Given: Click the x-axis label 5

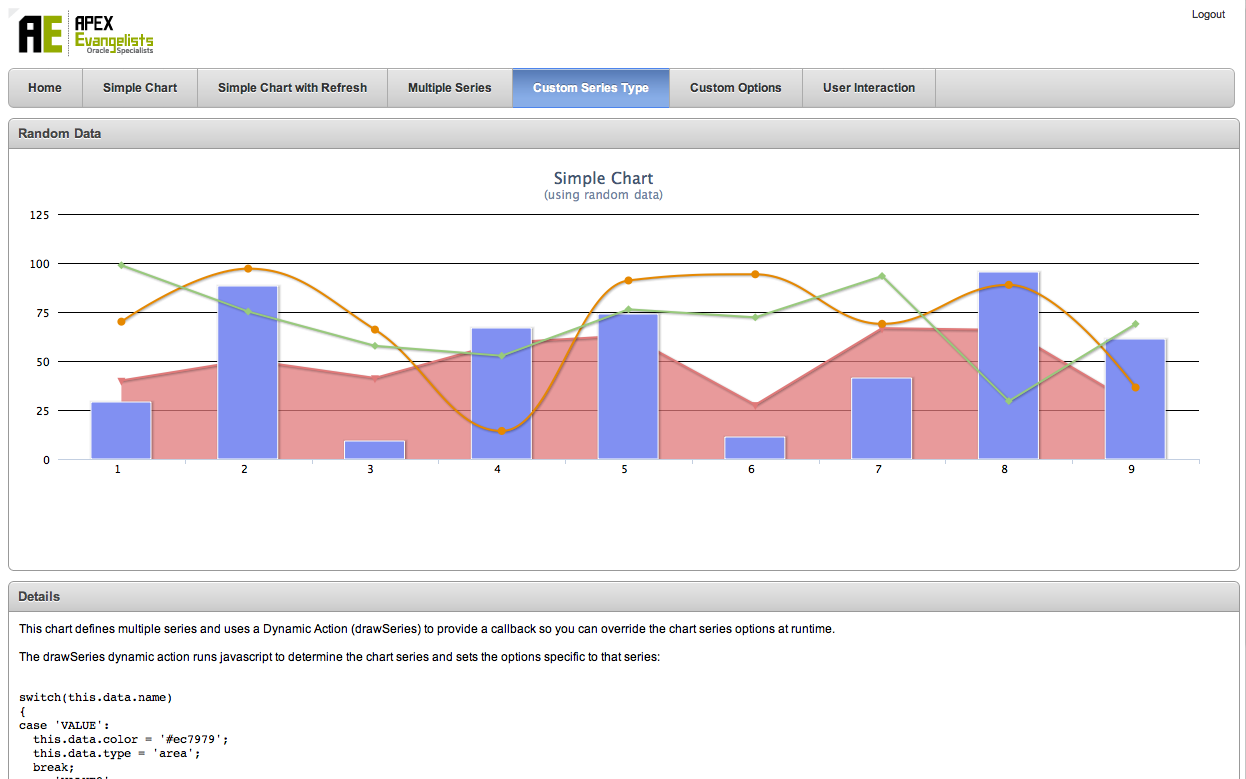Looking at the screenshot, I should click(x=623, y=467).
